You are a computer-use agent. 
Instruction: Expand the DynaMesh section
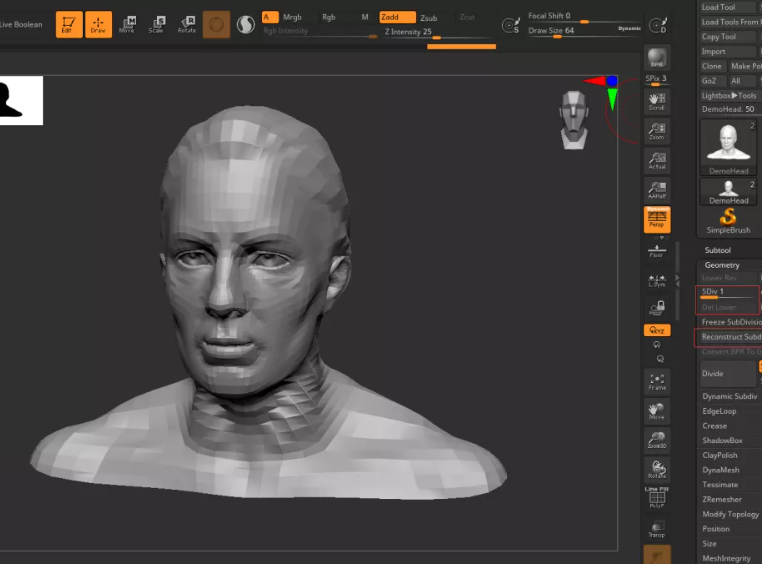[721, 470]
